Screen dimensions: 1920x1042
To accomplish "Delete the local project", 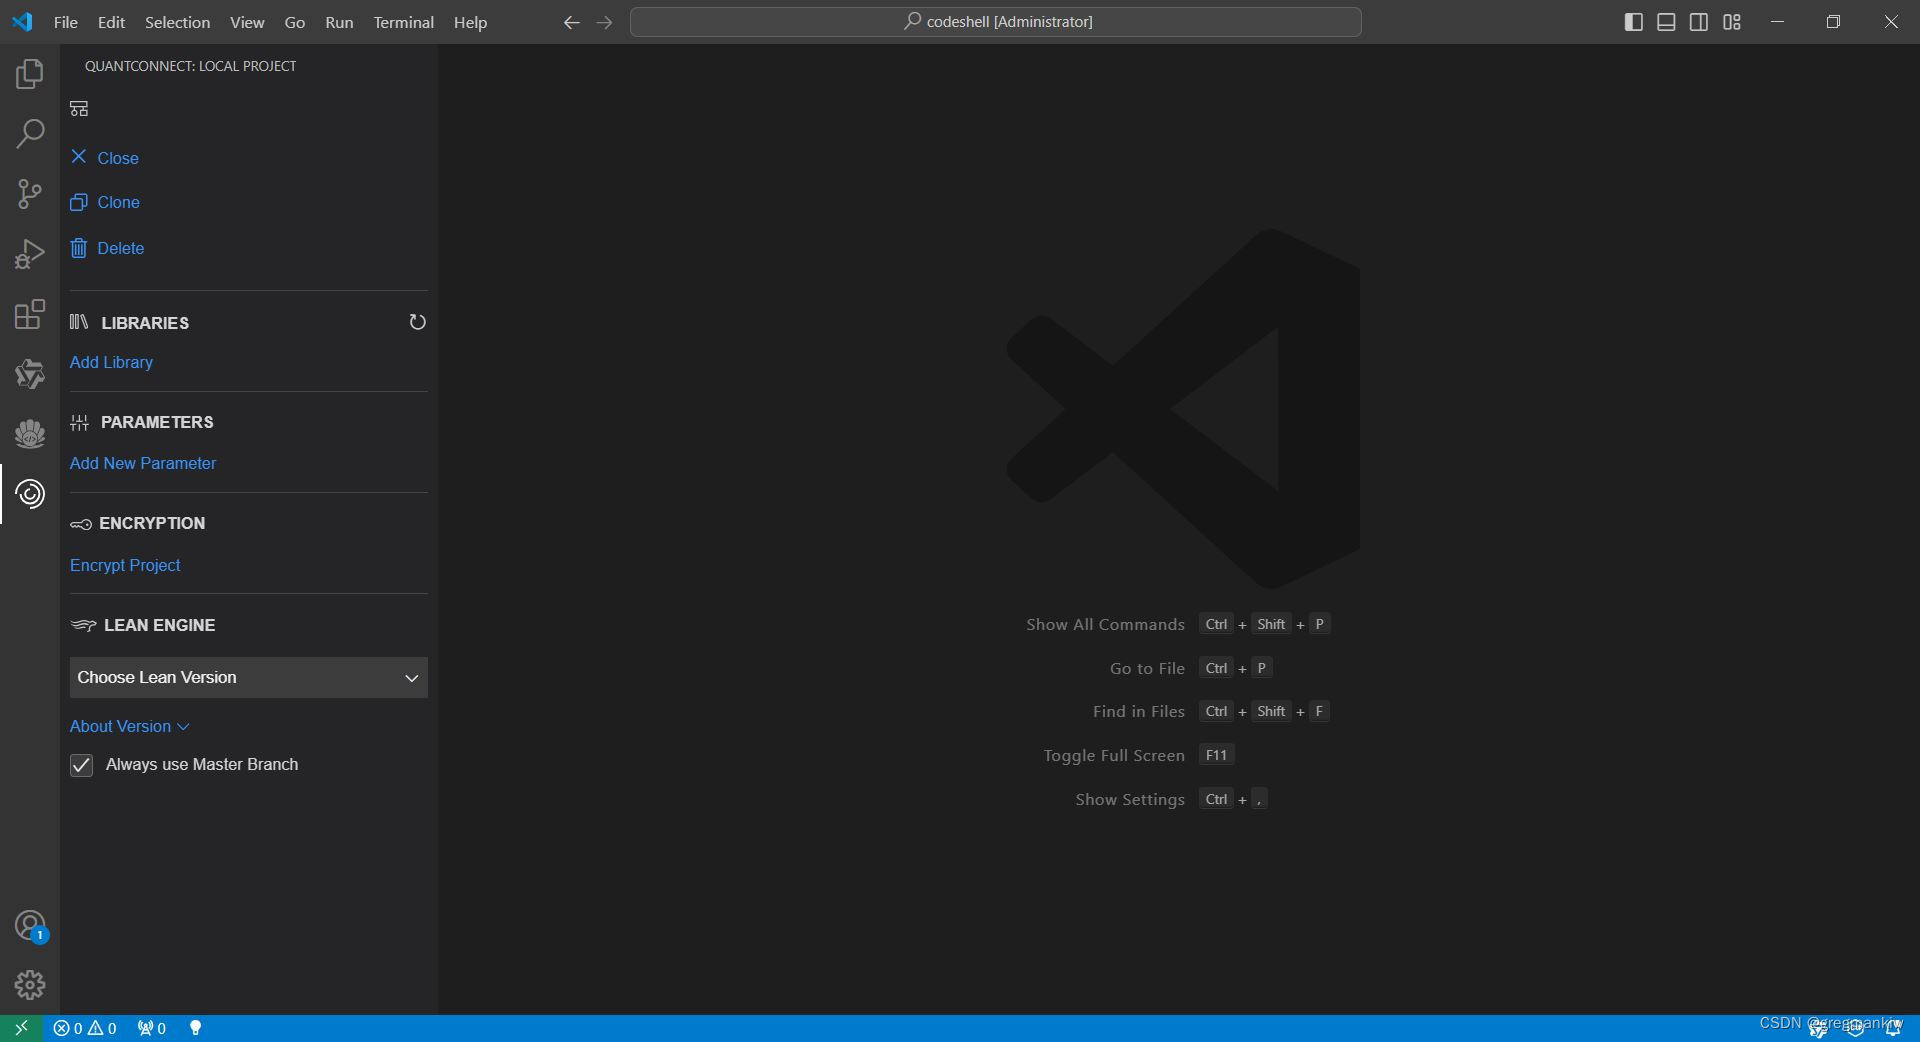I will [x=107, y=248].
